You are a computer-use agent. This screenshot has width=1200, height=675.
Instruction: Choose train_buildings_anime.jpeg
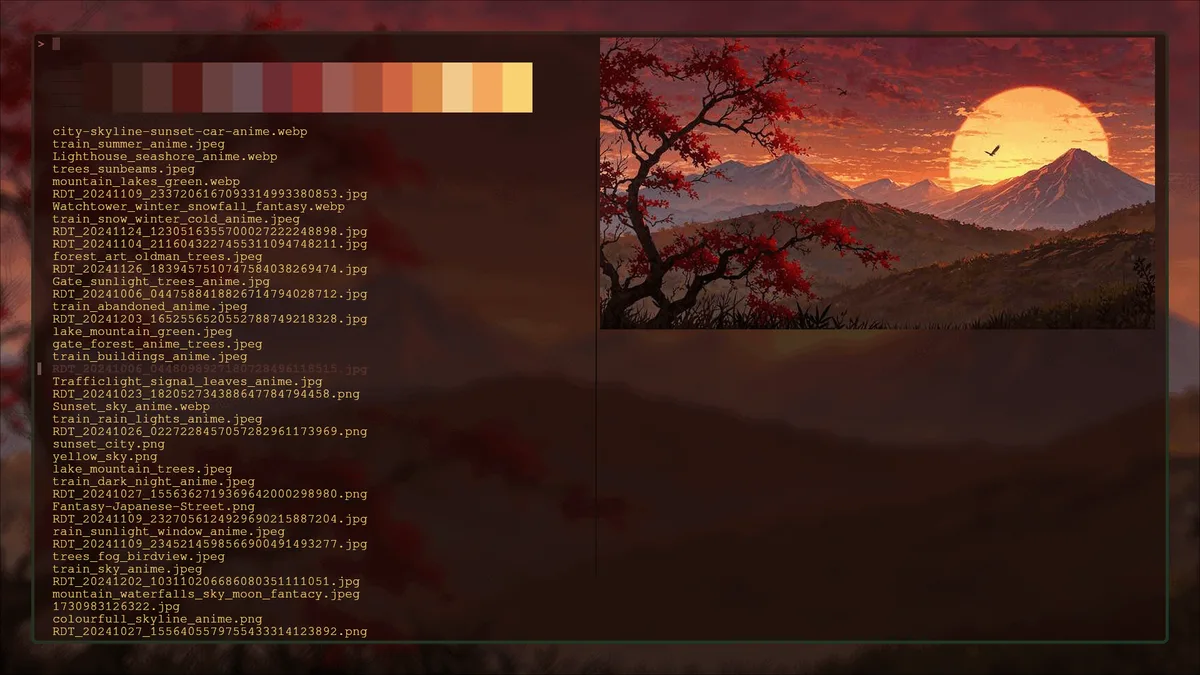149,356
